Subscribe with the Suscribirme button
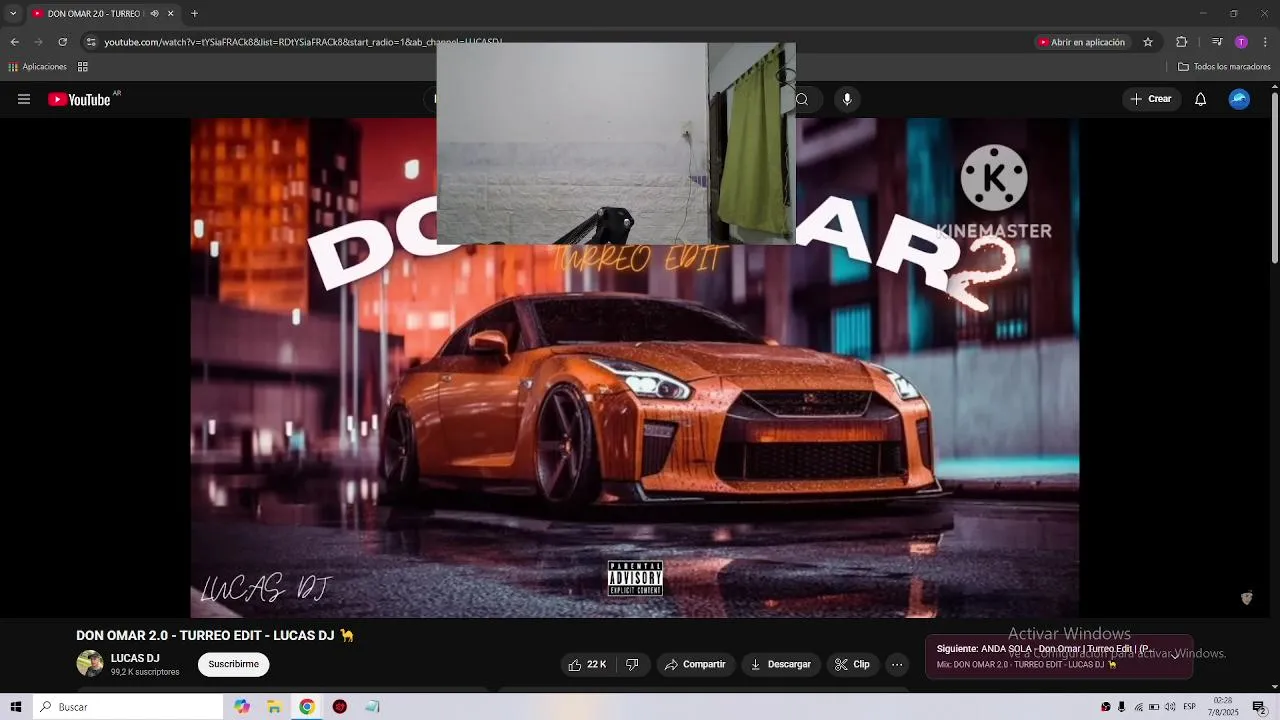This screenshot has height=720, width=1280. [x=233, y=664]
